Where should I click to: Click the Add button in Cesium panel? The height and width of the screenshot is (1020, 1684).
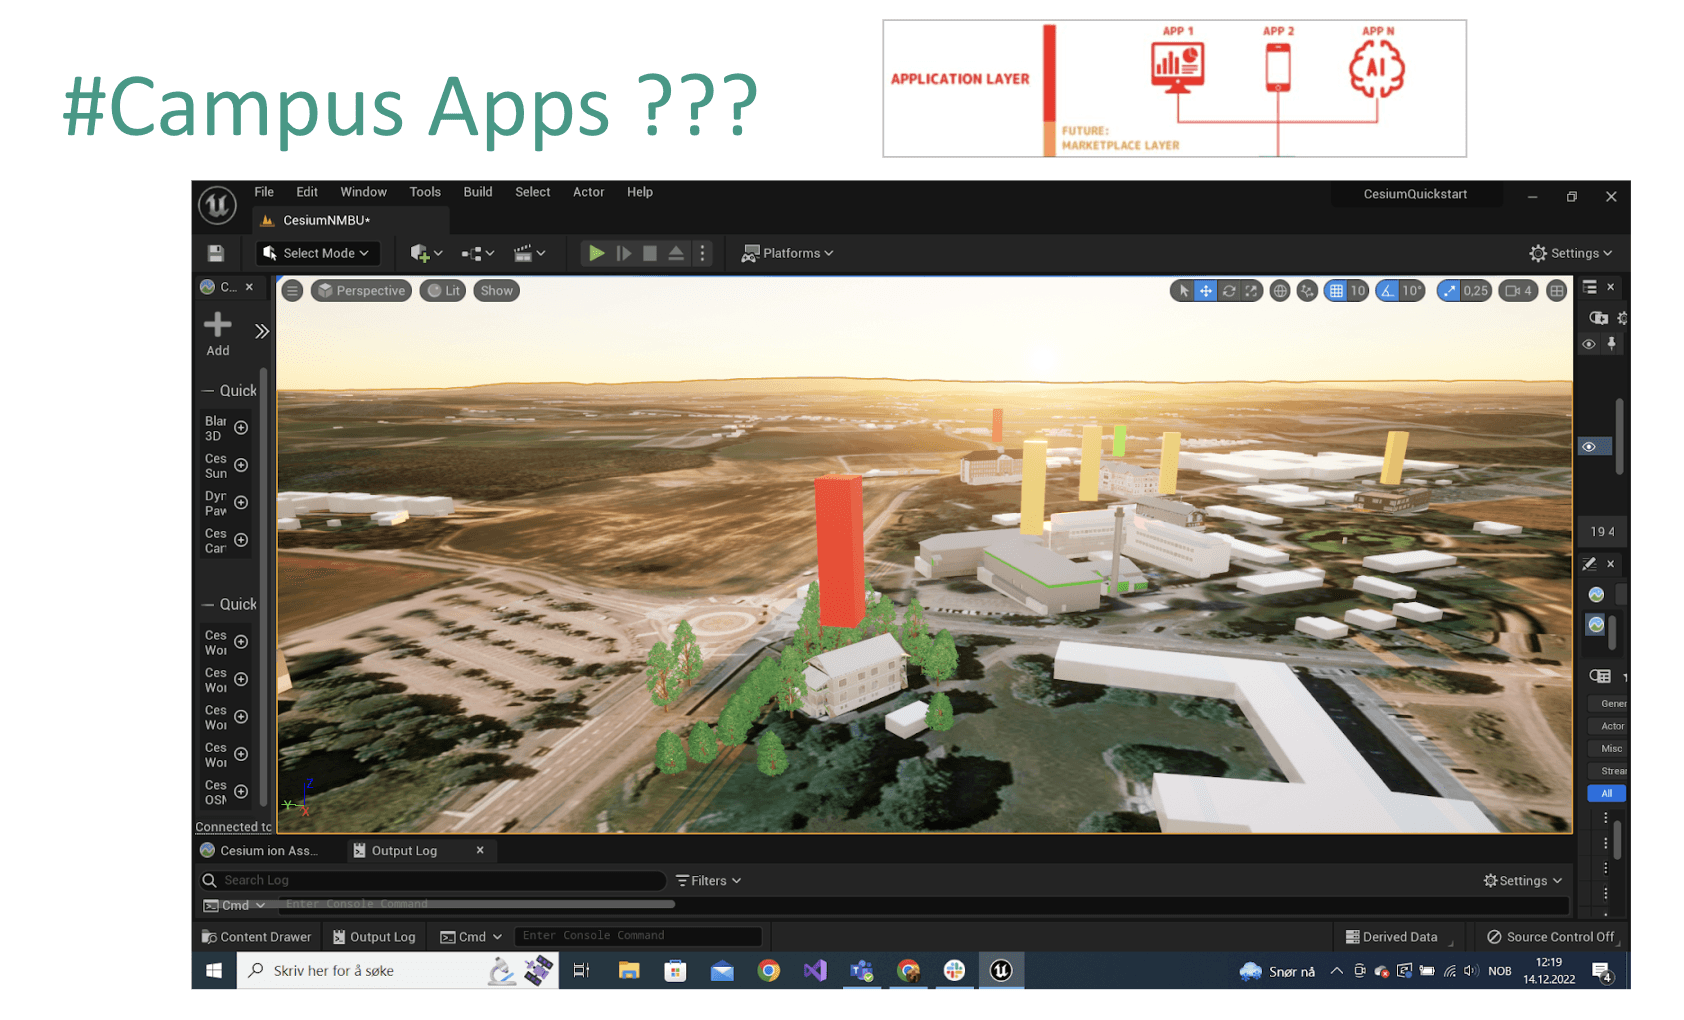tap(218, 334)
